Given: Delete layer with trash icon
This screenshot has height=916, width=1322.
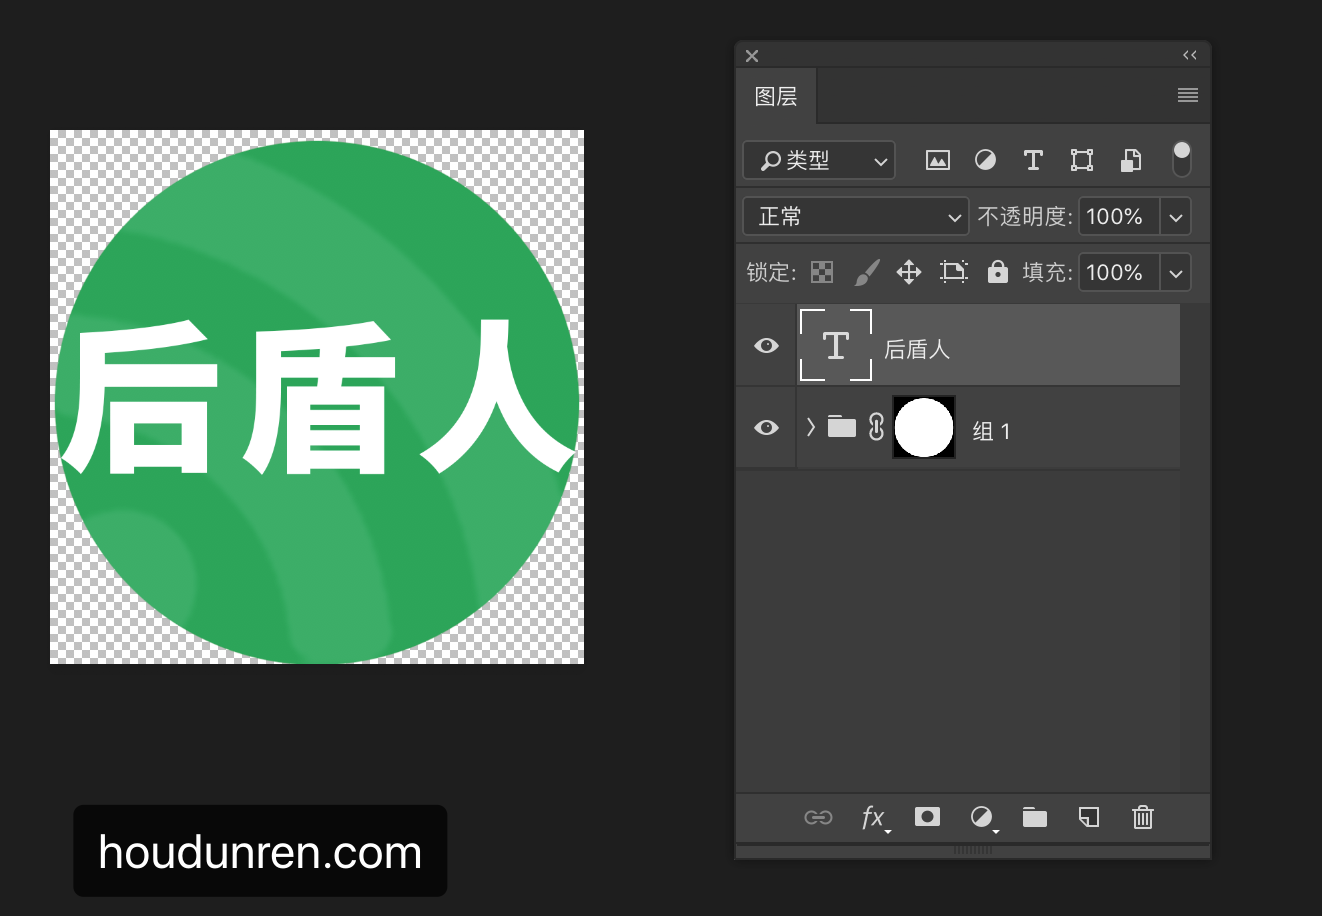Looking at the screenshot, I should [x=1143, y=818].
